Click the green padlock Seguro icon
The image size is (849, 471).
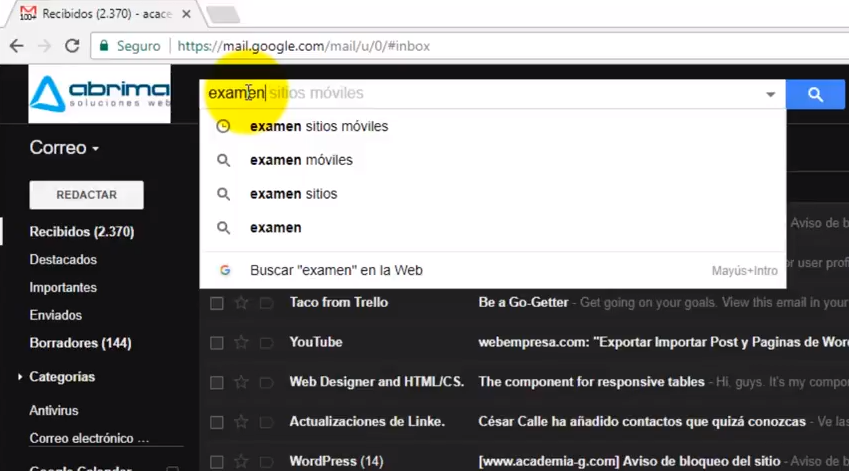click(104, 45)
